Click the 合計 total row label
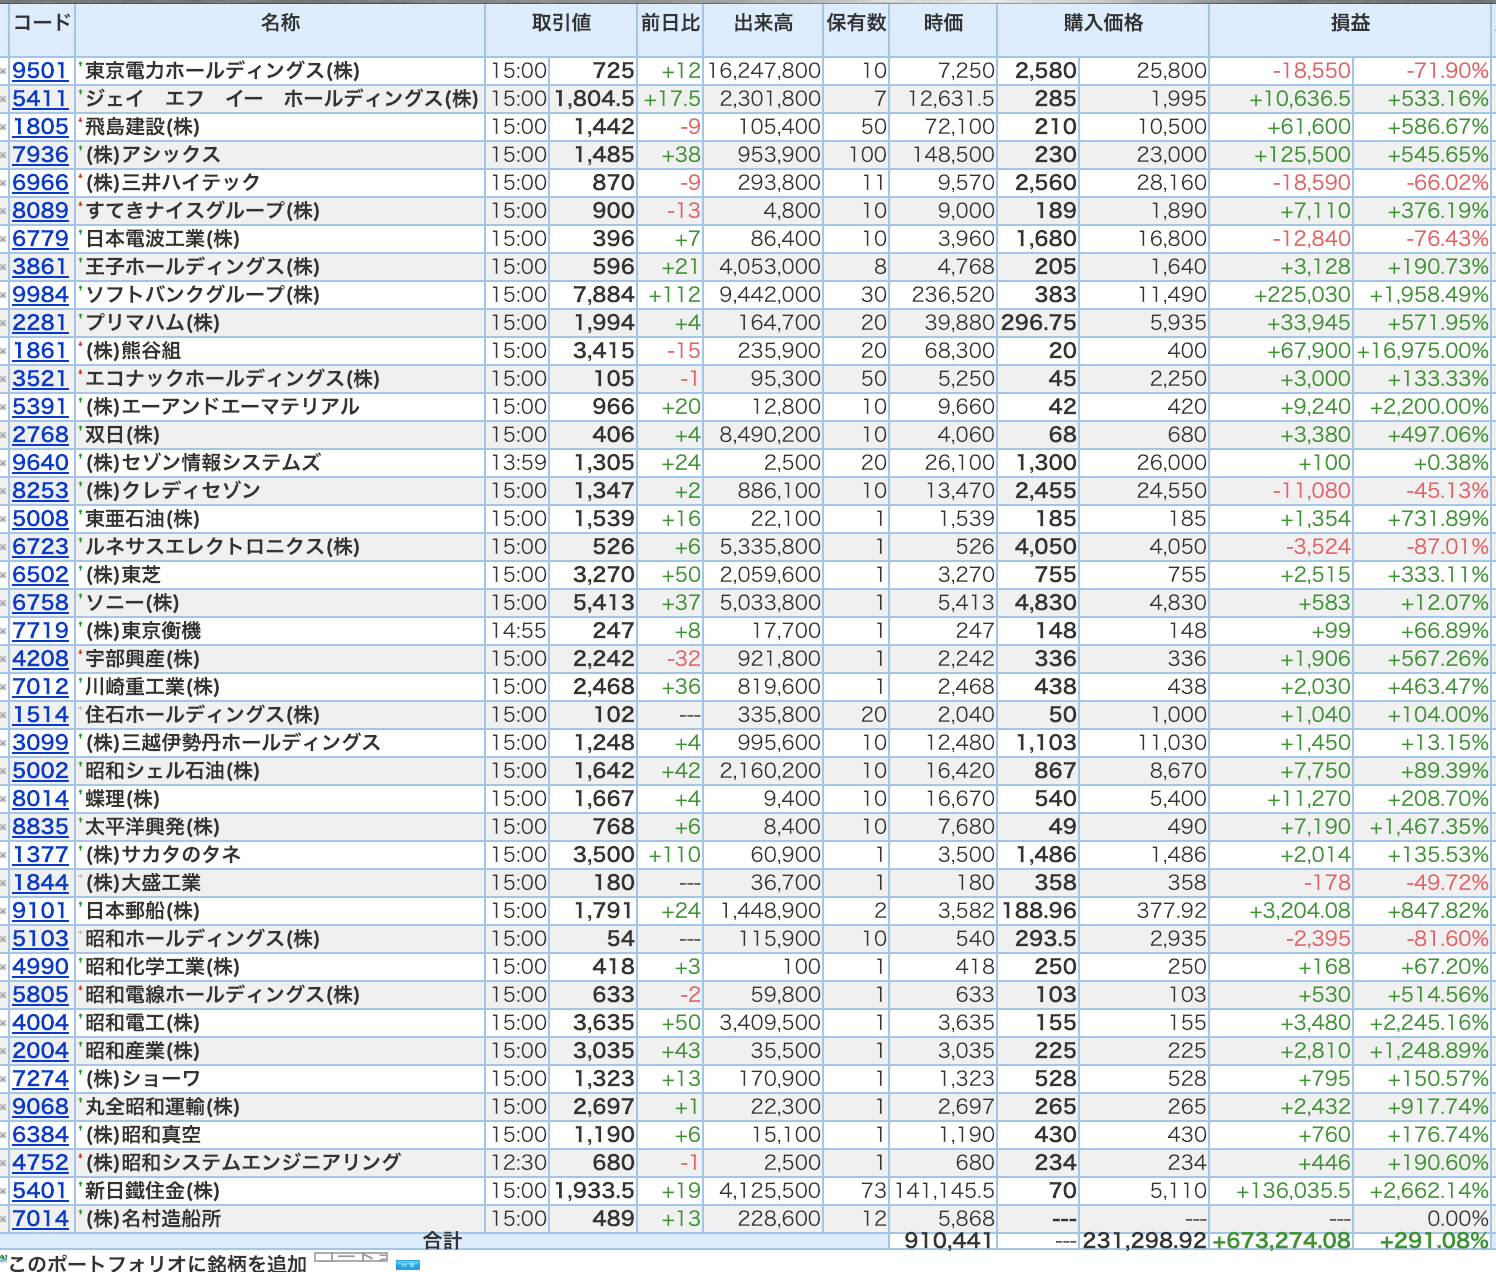This screenshot has height=1272, width=1496. (x=442, y=1241)
